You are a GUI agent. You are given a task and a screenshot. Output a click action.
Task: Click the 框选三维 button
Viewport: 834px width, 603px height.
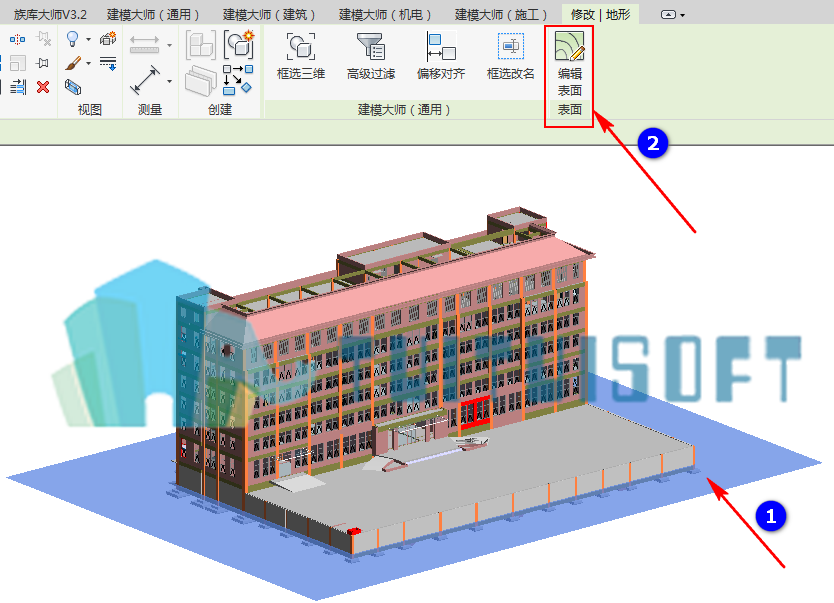pos(301,56)
